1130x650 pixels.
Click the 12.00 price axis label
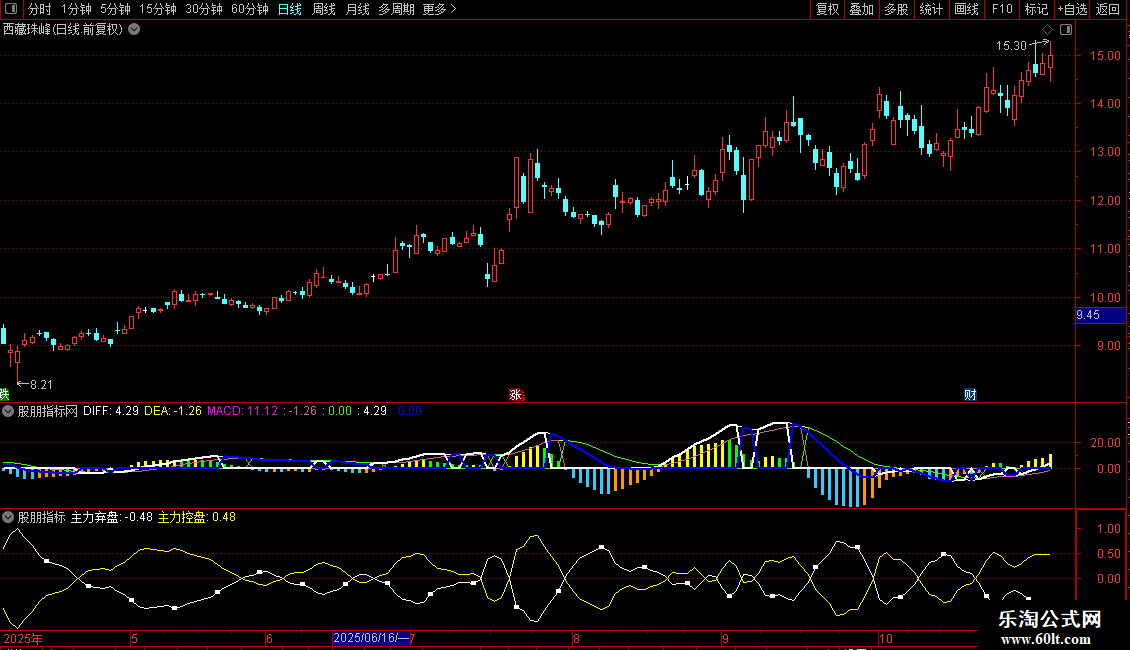[1105, 200]
